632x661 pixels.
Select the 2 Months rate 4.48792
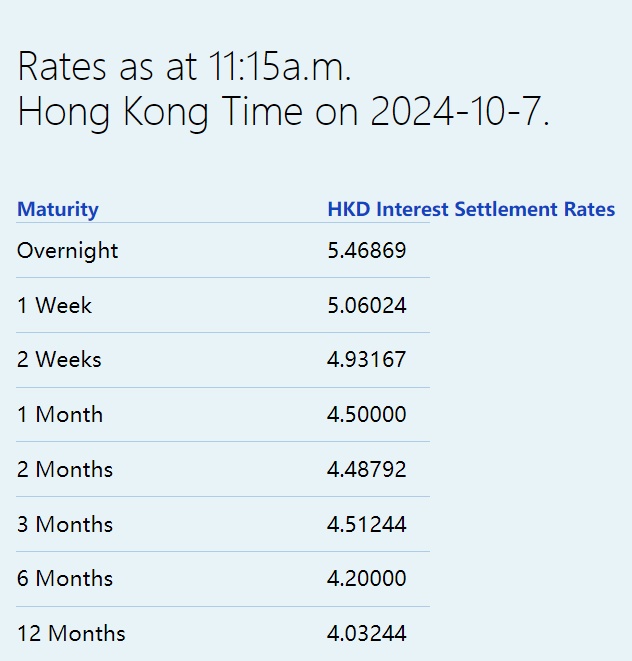tap(367, 469)
